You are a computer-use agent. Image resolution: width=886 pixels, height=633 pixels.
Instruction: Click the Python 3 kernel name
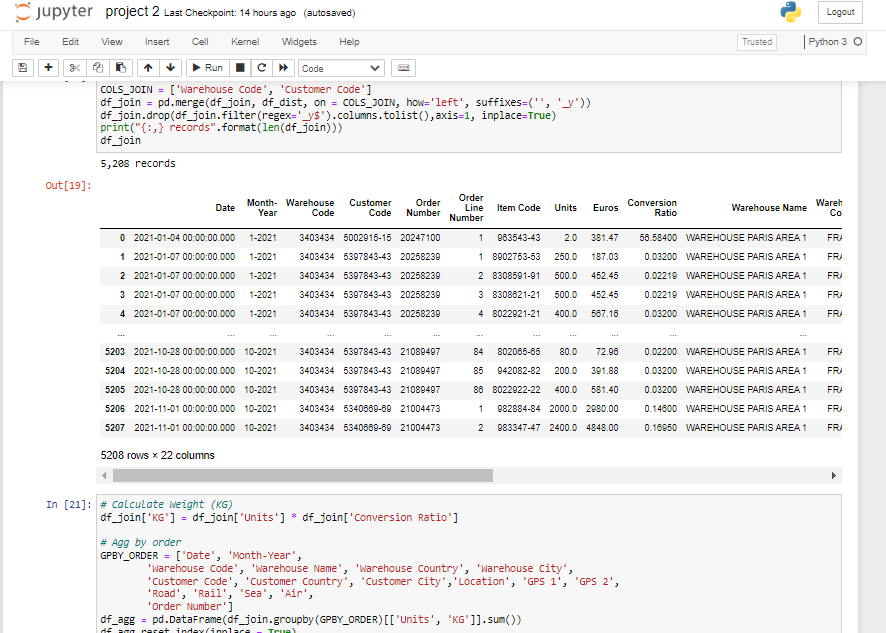point(828,42)
